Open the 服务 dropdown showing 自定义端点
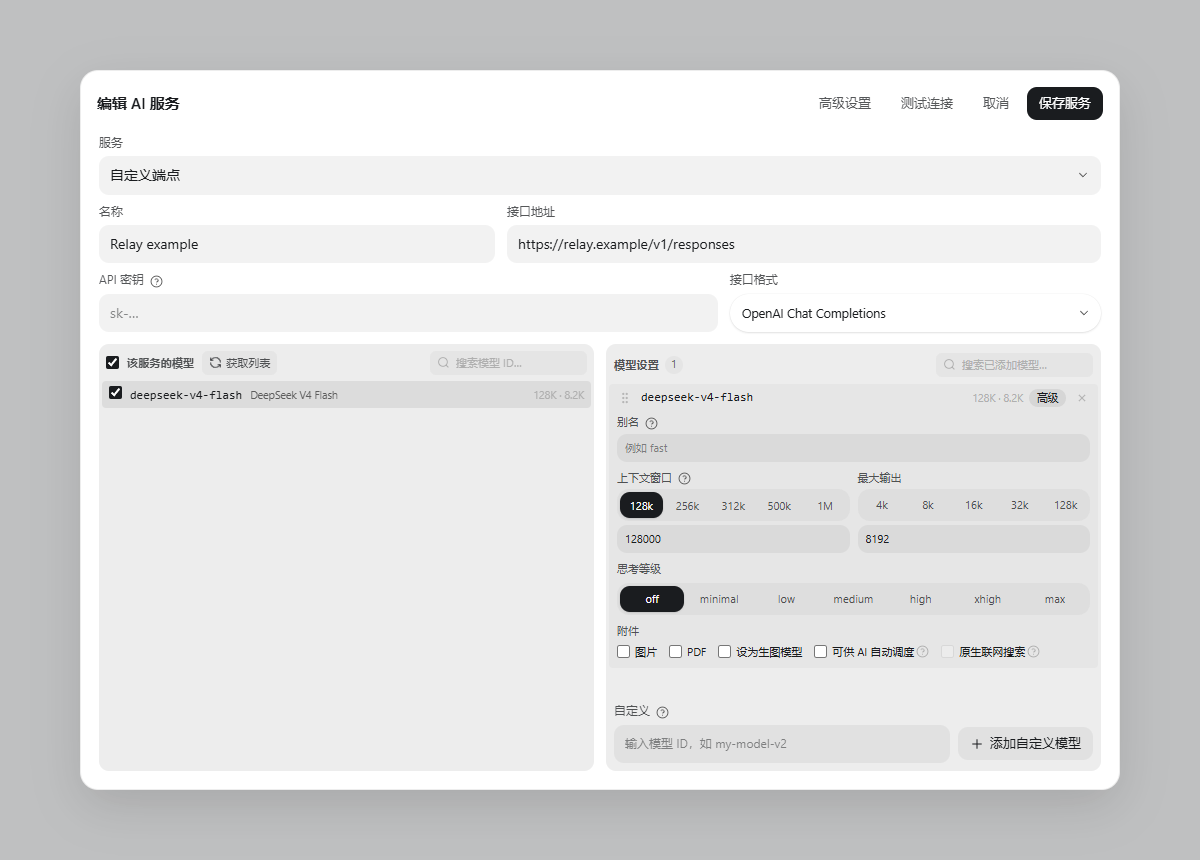The height and width of the screenshot is (860, 1200). point(600,175)
